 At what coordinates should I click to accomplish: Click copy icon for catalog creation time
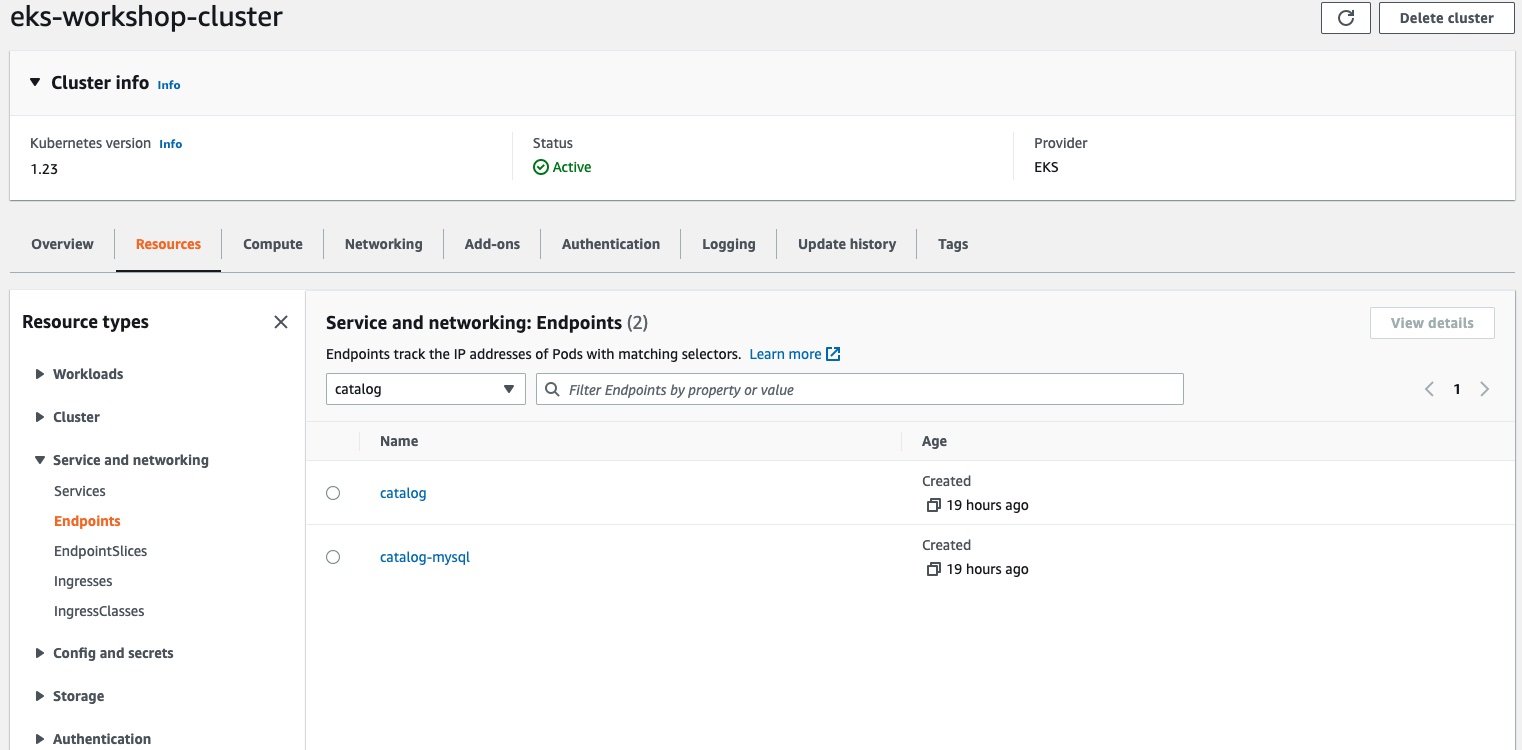(x=933, y=506)
